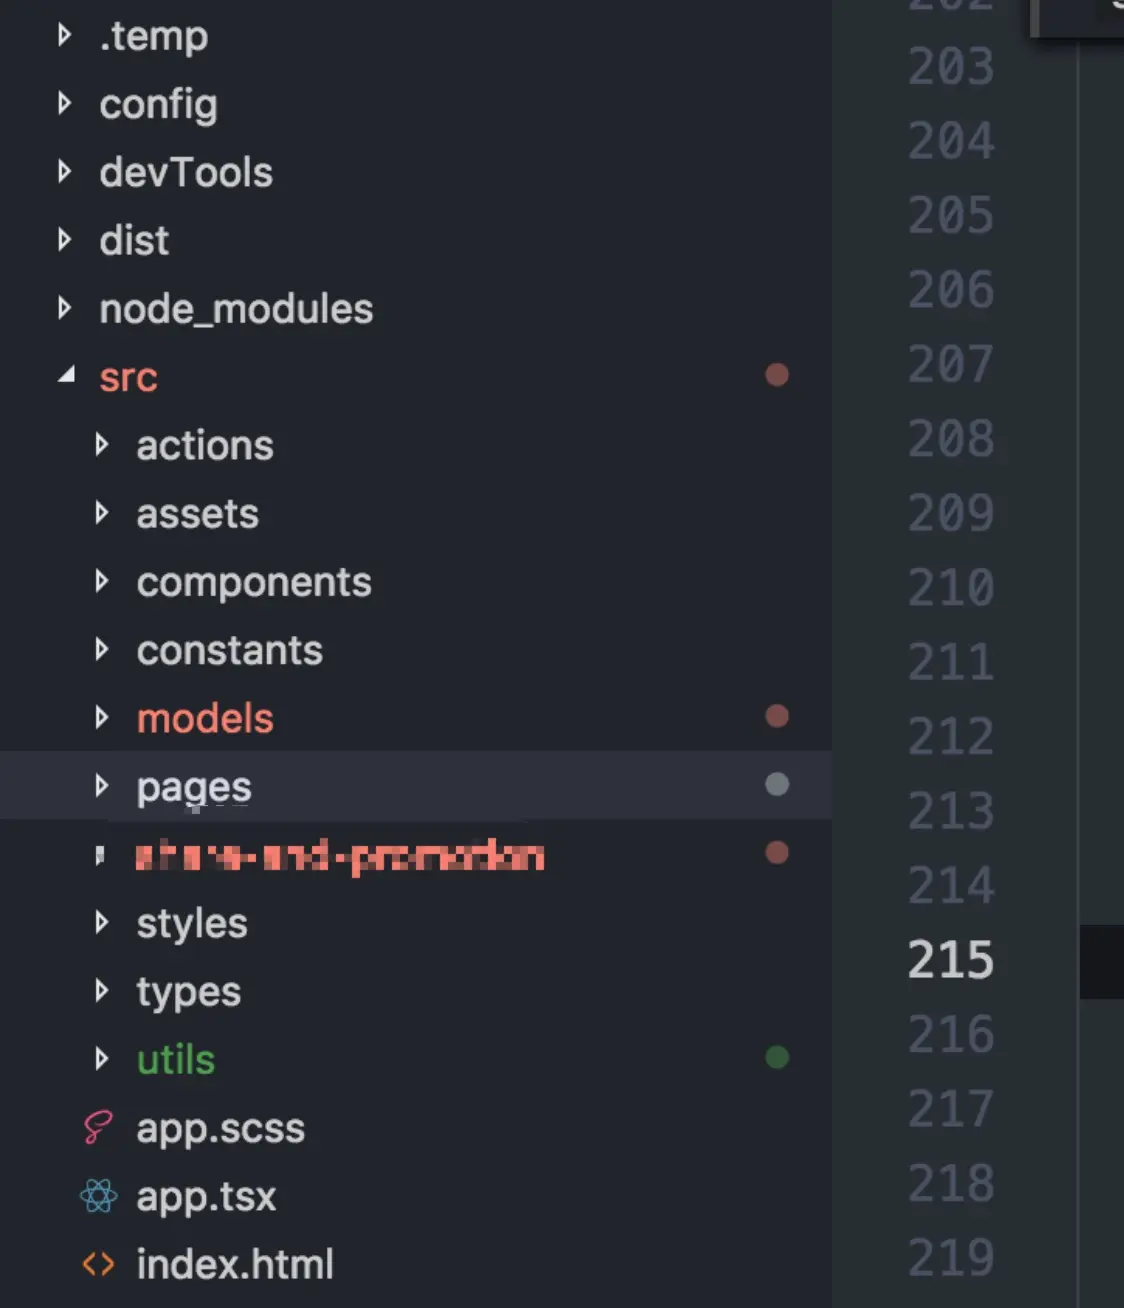This screenshot has width=1124, height=1308.
Task: Select the config folder
Action: [x=158, y=104]
